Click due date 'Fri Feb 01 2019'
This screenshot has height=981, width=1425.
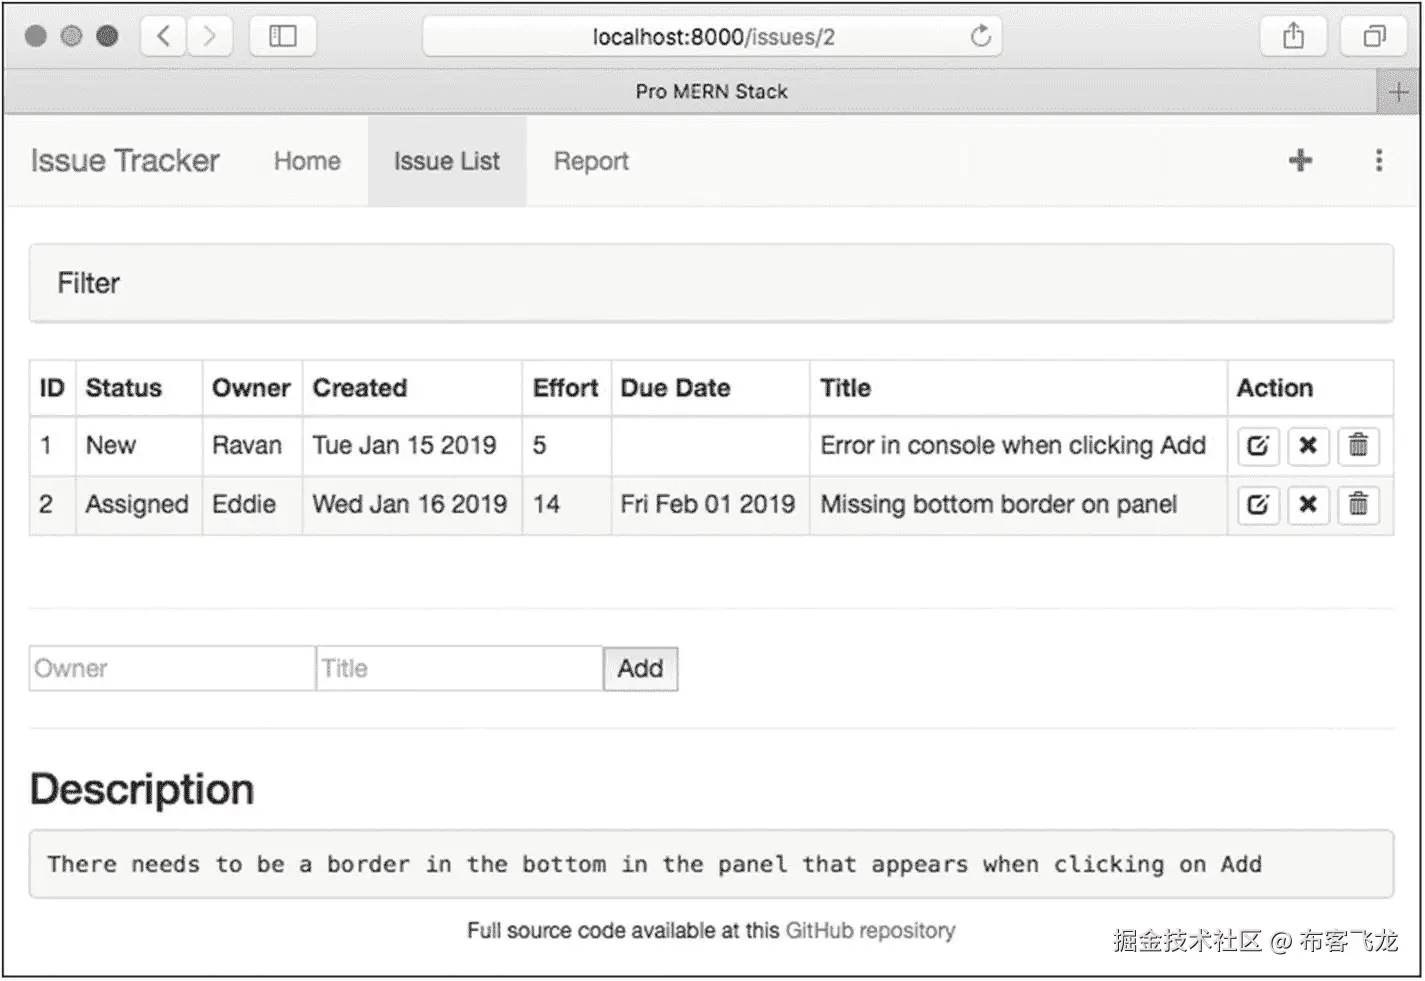(x=708, y=505)
